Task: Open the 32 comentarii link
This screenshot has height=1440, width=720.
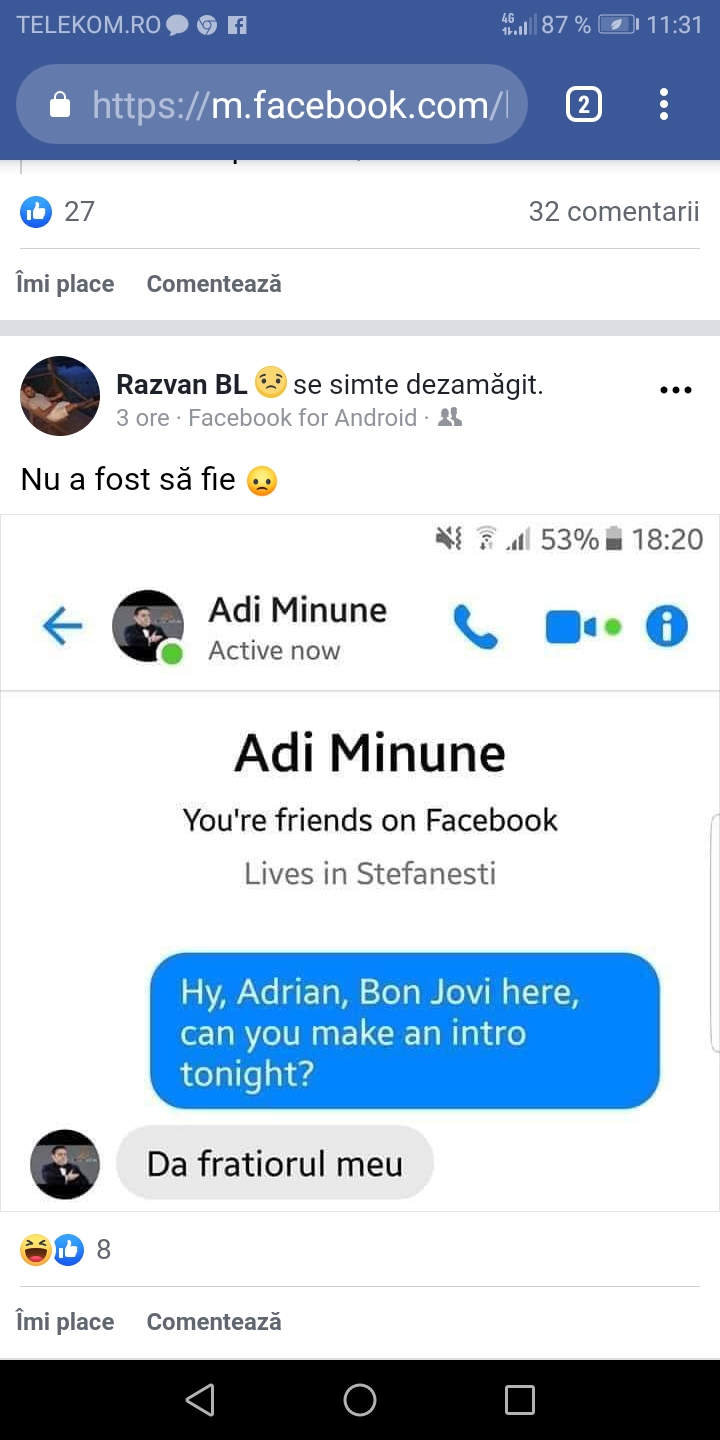Action: 614,211
